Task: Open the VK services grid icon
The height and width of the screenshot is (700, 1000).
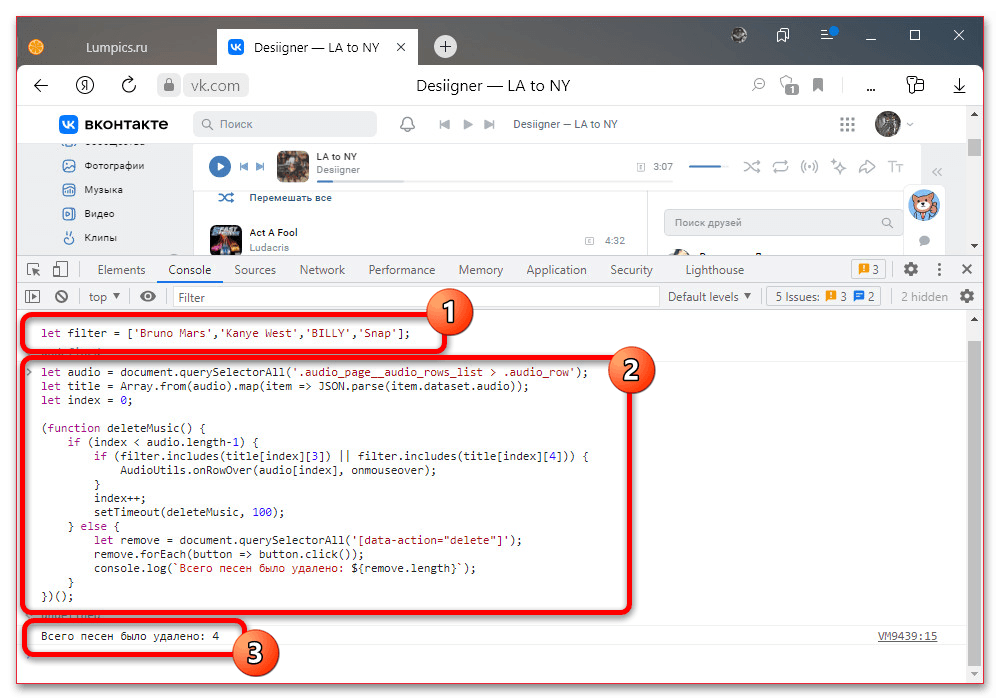Action: click(847, 124)
